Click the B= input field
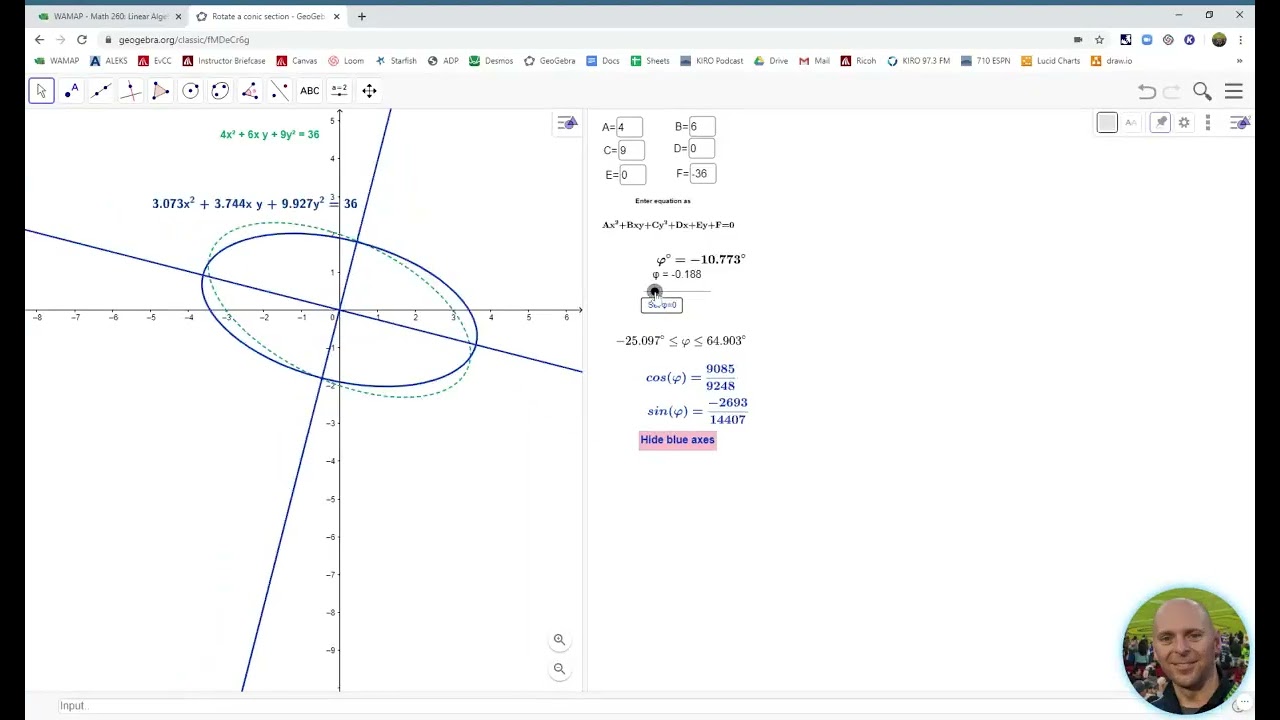This screenshot has height=720, width=1280. (701, 127)
